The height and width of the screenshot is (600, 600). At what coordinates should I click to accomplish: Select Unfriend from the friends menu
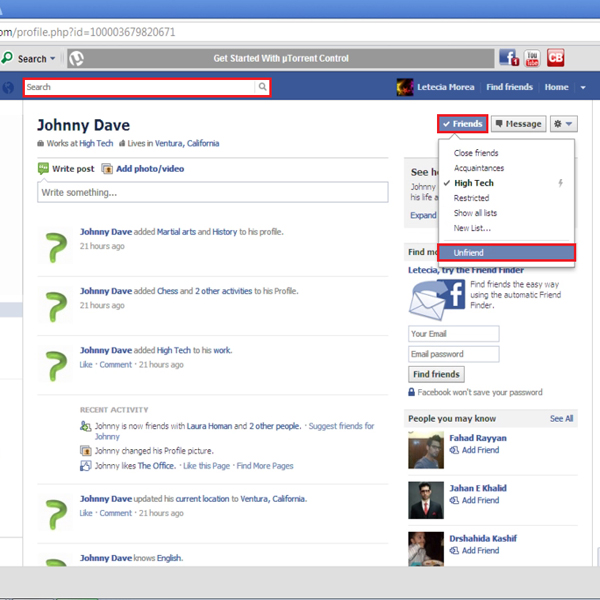tap(506, 253)
